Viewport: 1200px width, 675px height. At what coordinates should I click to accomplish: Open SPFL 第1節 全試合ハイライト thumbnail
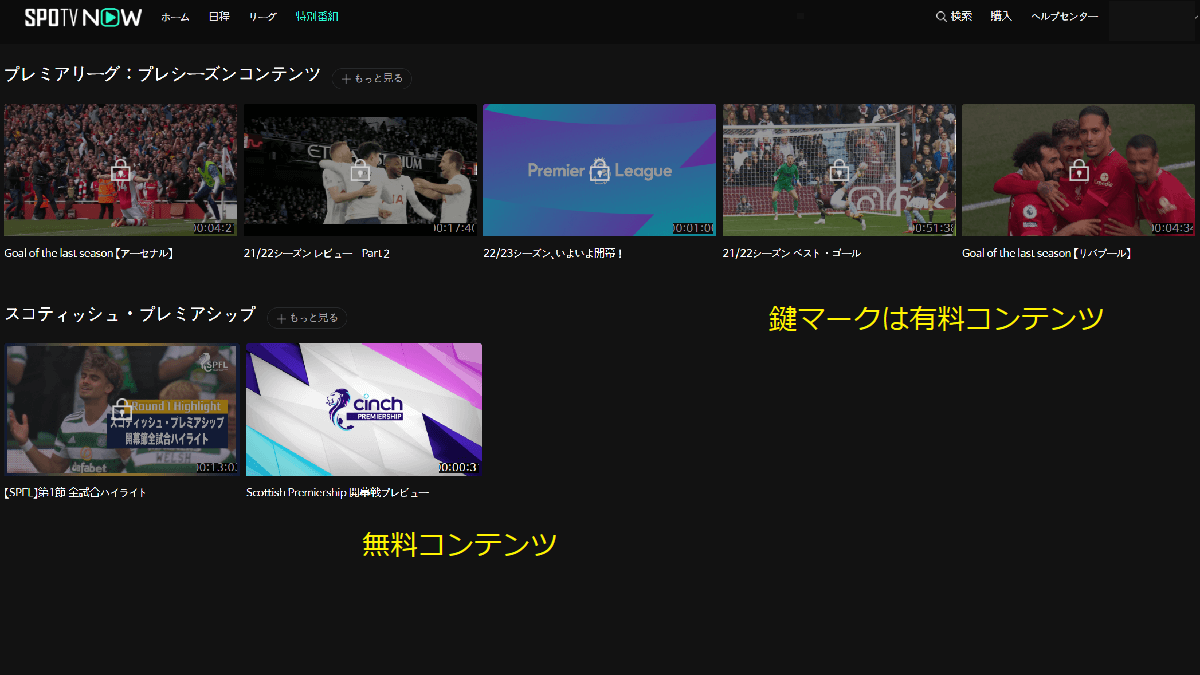pyautogui.click(x=121, y=410)
